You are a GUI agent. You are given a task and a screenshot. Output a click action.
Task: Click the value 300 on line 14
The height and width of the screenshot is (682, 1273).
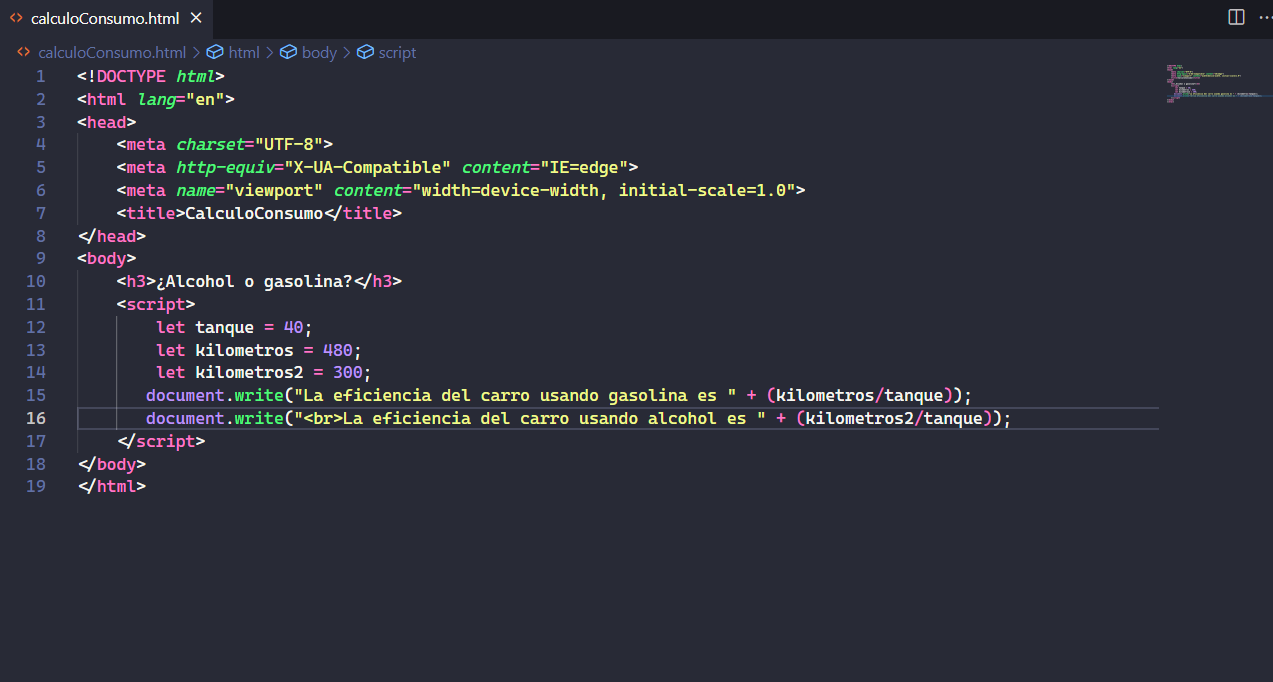[x=348, y=373]
